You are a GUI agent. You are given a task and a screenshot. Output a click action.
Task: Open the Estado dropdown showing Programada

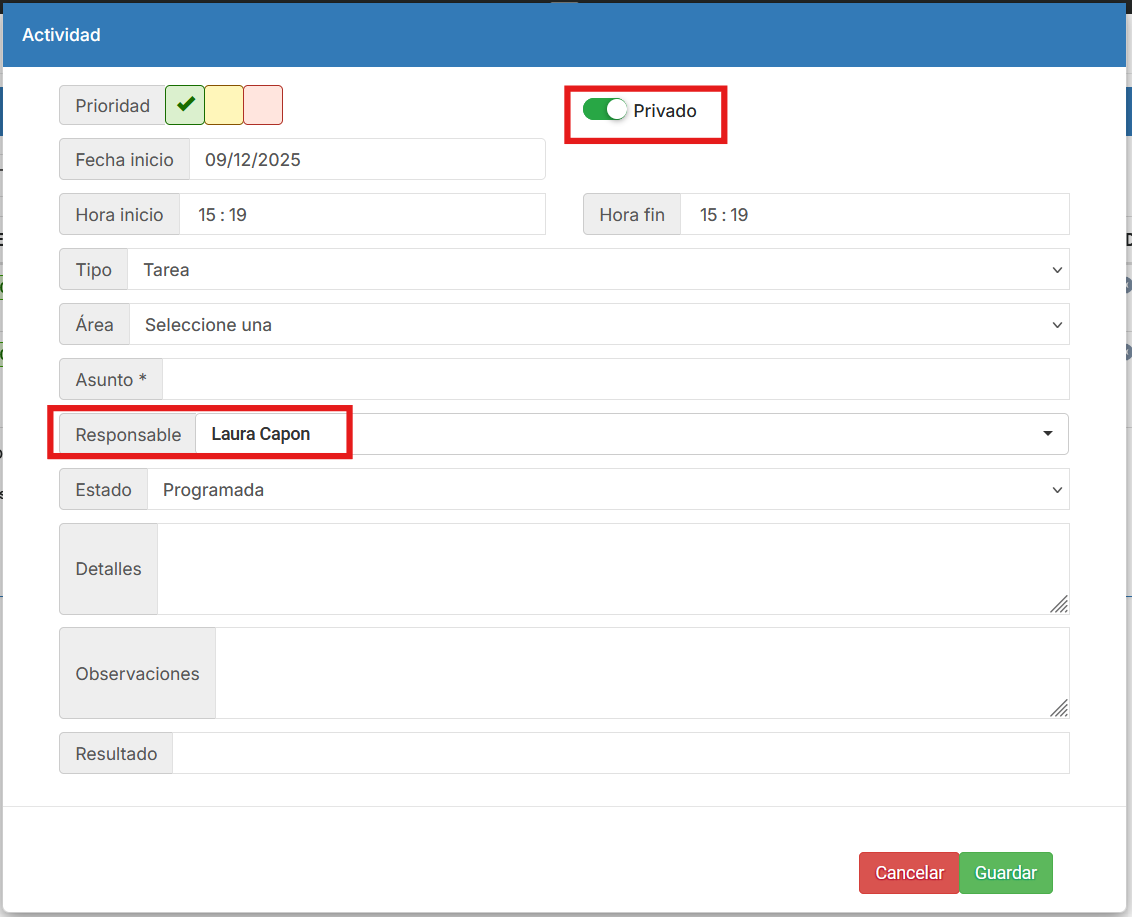point(607,490)
